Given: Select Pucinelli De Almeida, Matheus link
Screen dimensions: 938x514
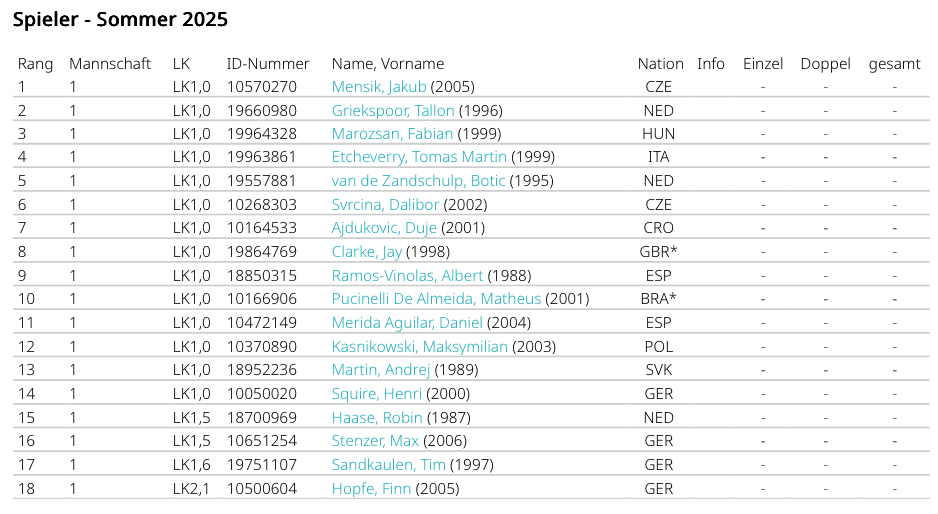Looking at the screenshot, I should [436, 299].
